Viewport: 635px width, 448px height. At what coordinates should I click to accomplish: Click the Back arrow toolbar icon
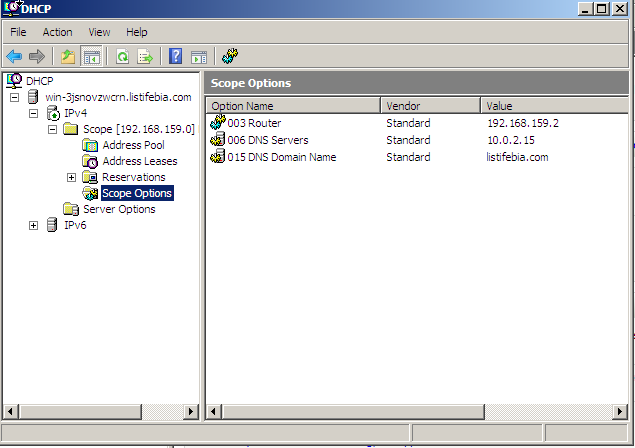click(x=14, y=56)
